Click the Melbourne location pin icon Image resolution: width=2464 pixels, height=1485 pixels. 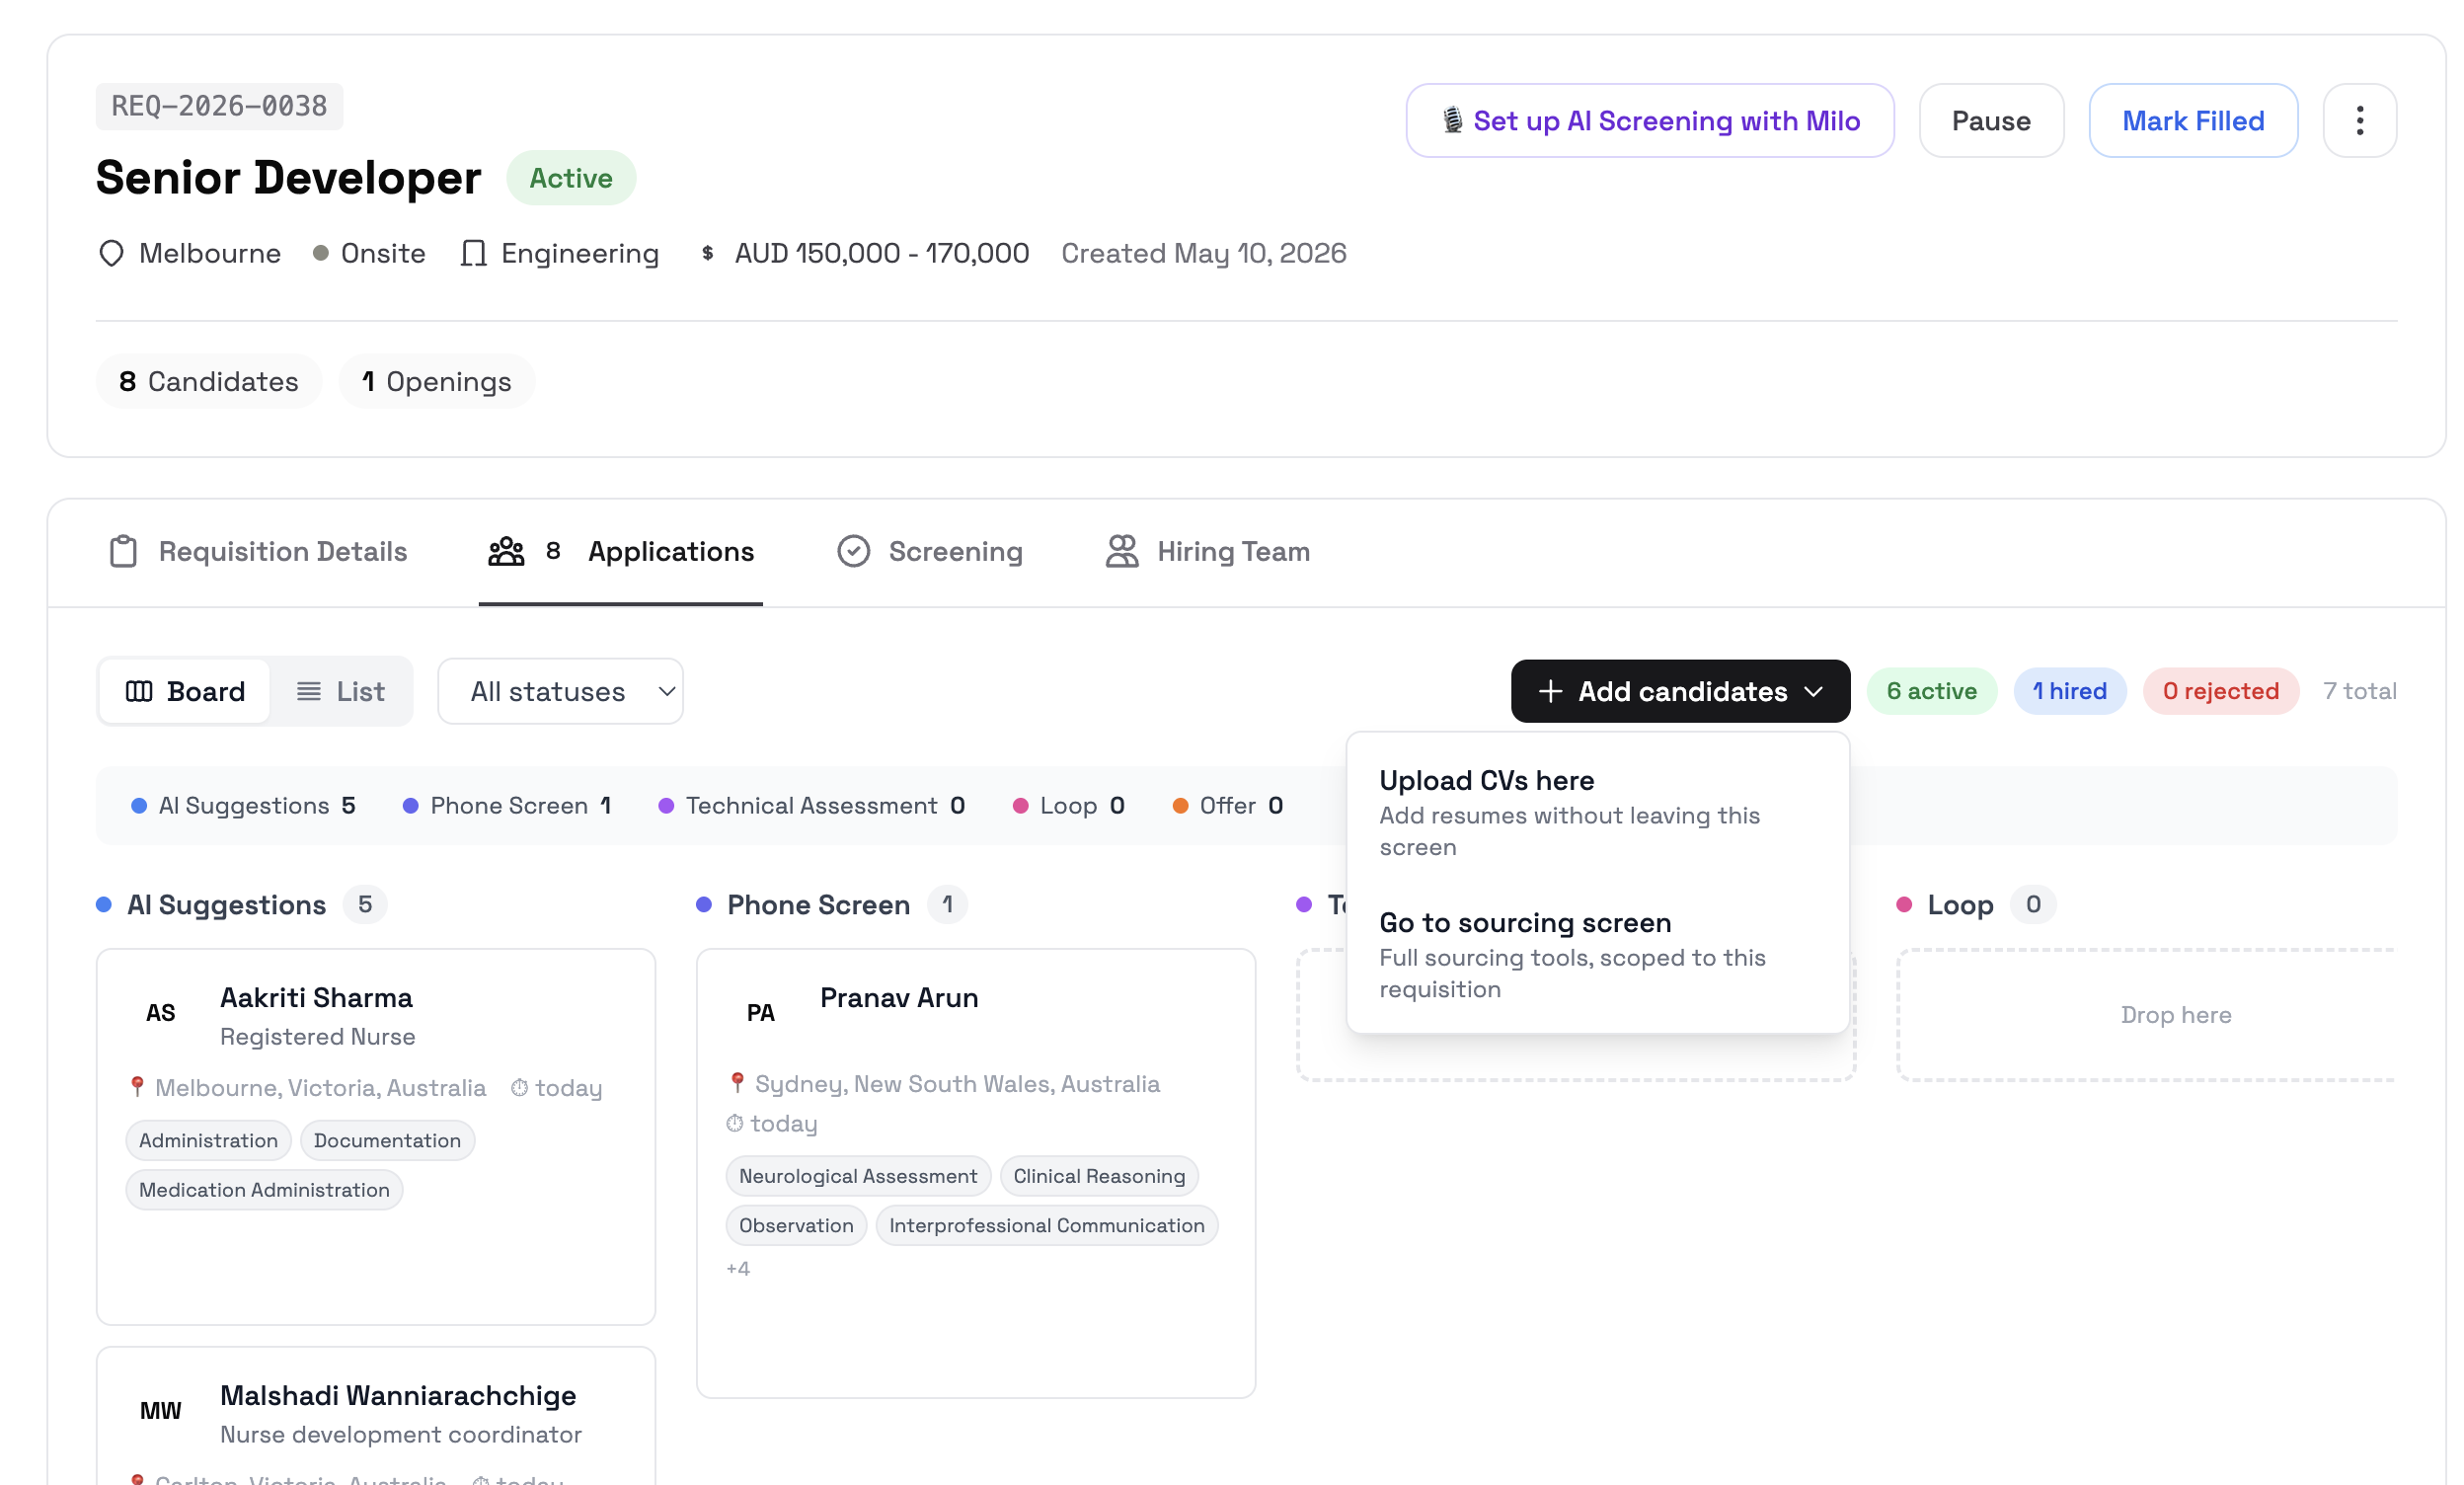(x=111, y=253)
